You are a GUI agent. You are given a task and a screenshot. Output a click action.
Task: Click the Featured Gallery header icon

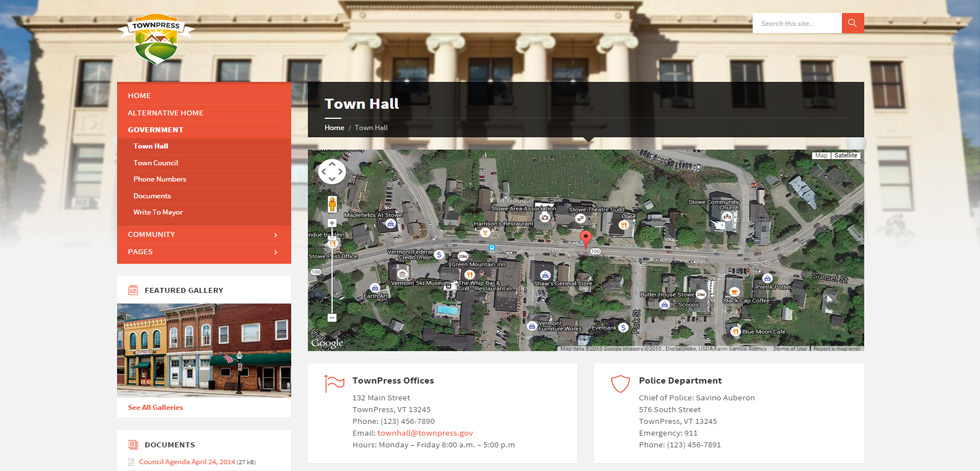132,290
